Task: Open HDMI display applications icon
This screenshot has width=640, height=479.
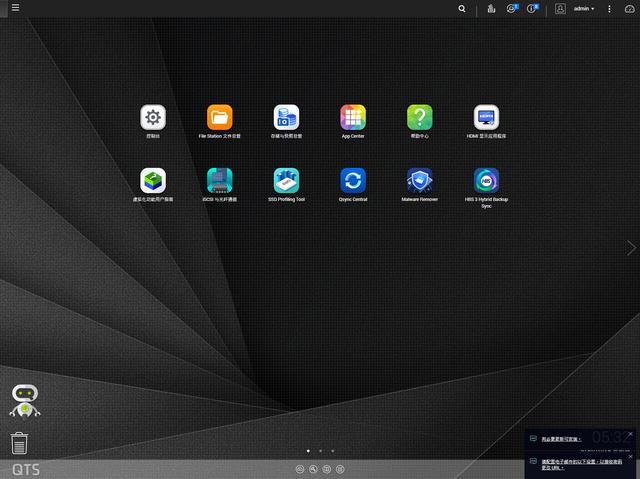Action: click(486, 117)
